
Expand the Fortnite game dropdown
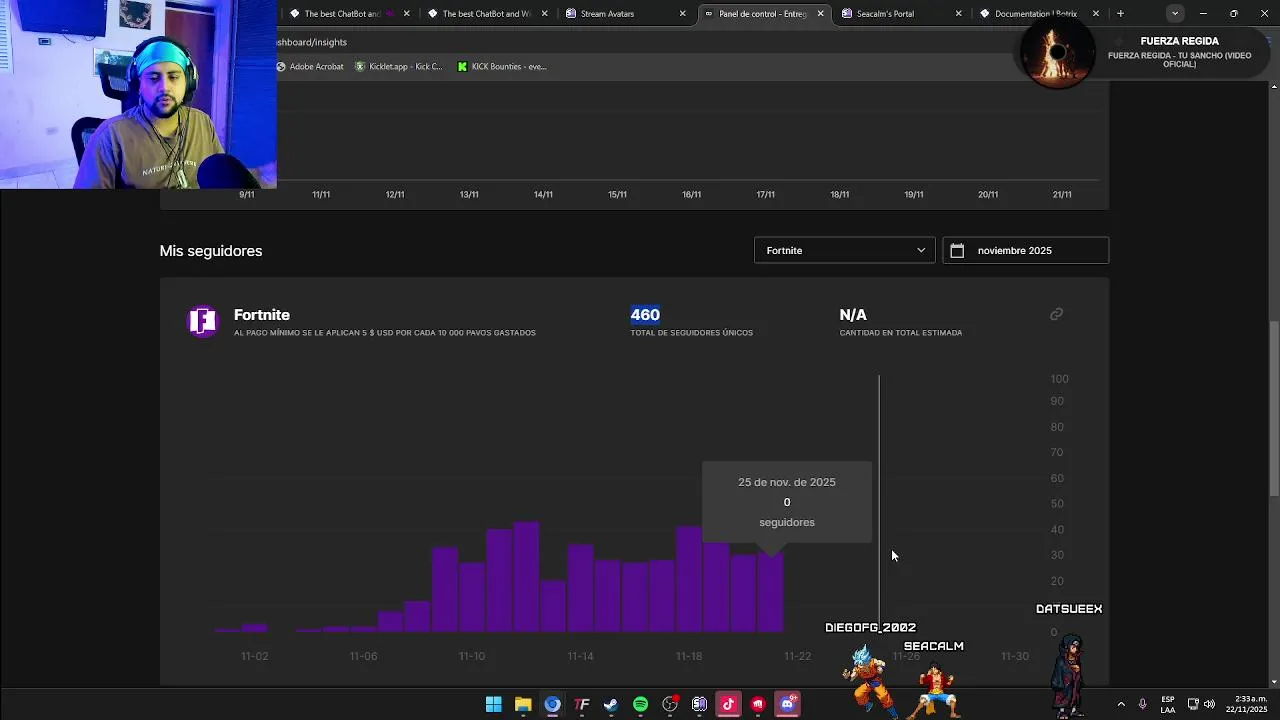[844, 251]
